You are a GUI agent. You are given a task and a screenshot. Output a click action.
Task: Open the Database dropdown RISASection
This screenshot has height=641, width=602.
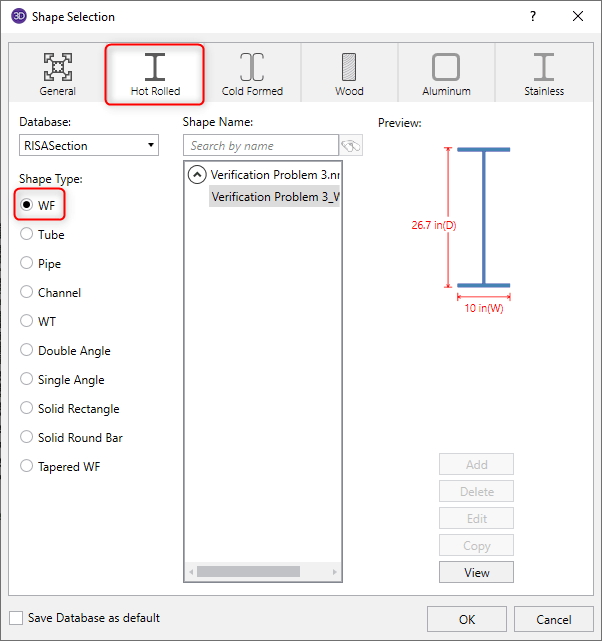(89, 146)
